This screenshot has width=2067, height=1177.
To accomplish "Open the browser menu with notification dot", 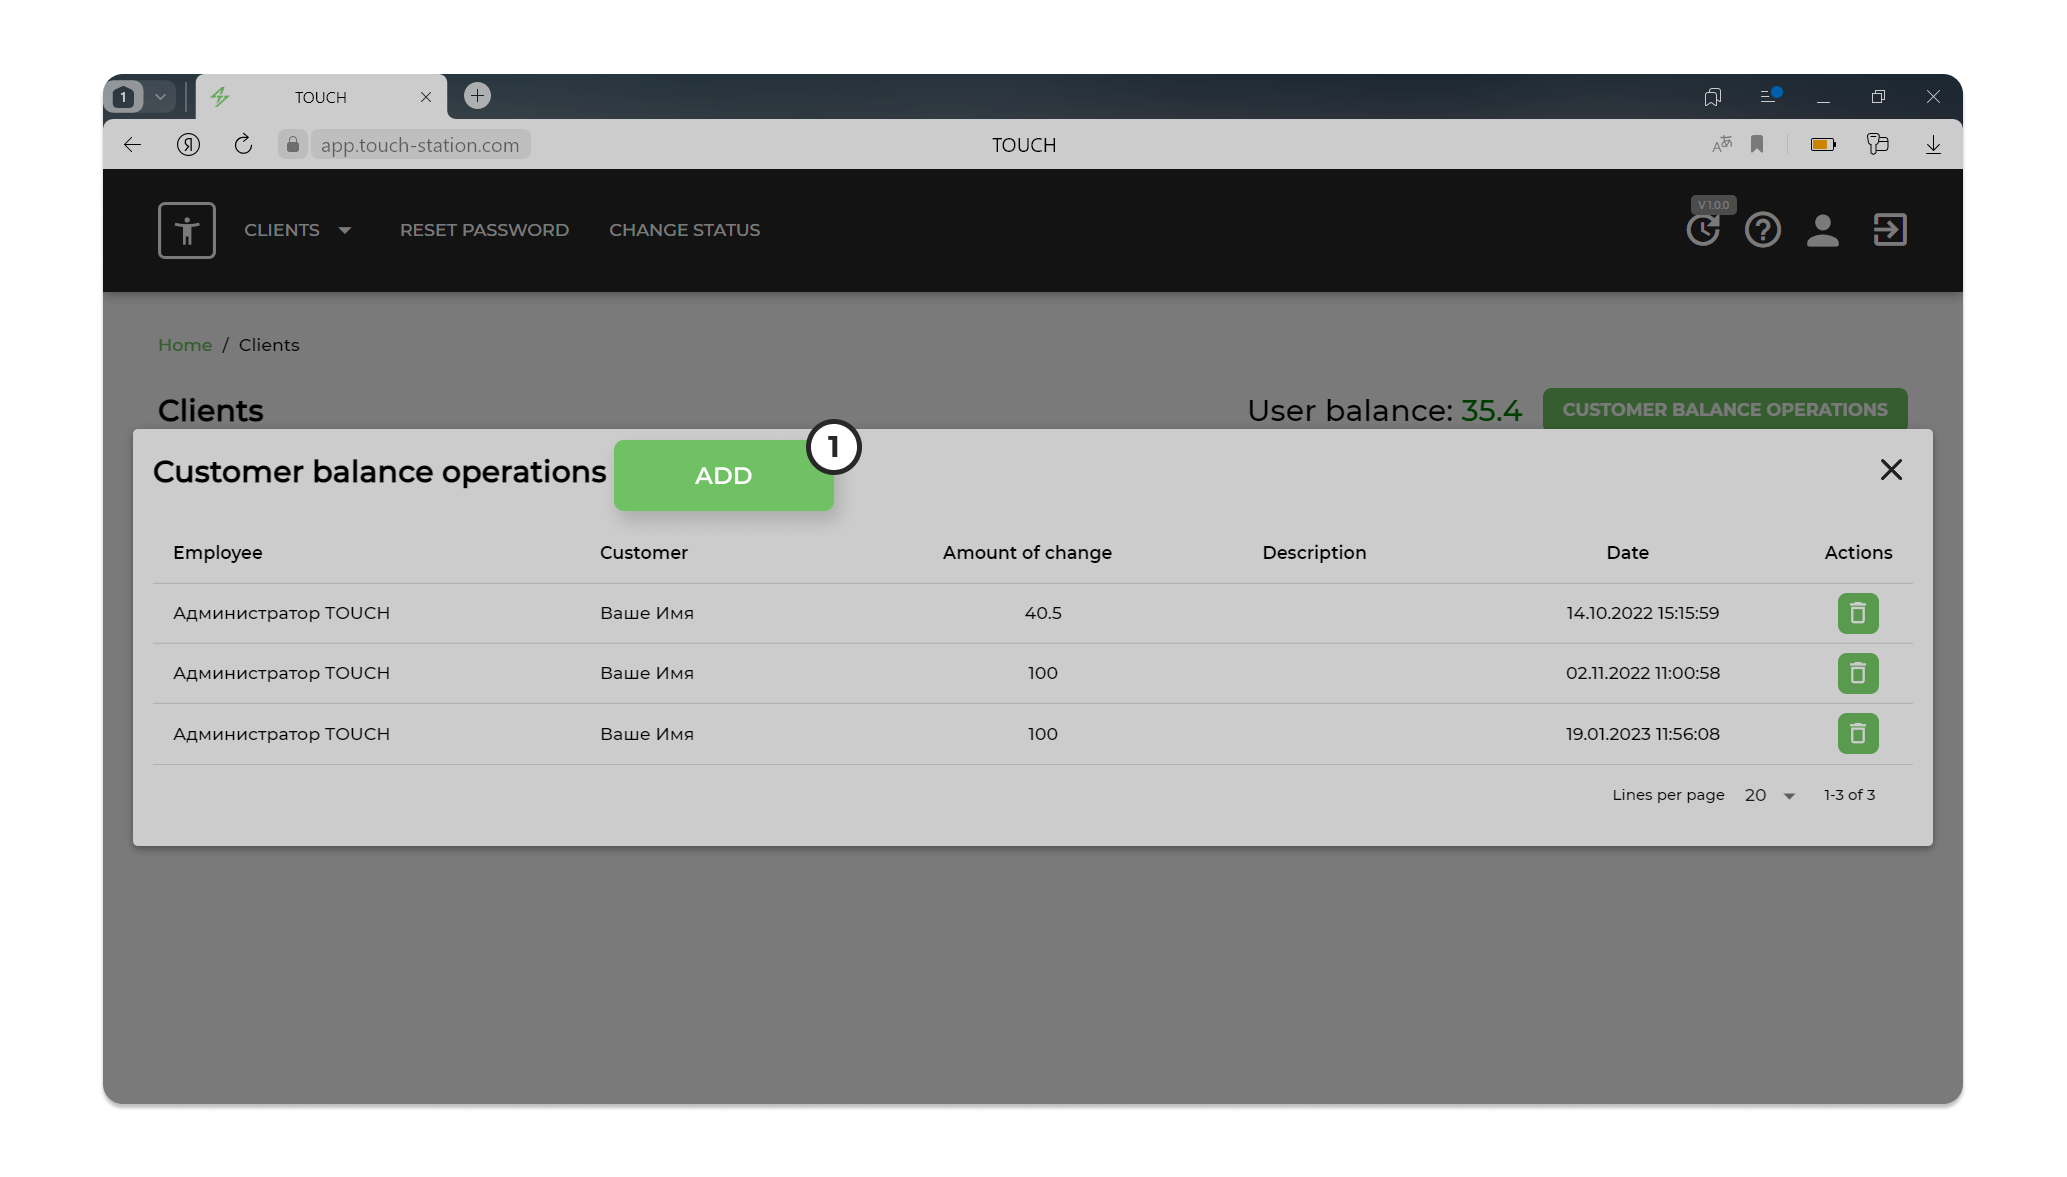I will click(x=1769, y=96).
